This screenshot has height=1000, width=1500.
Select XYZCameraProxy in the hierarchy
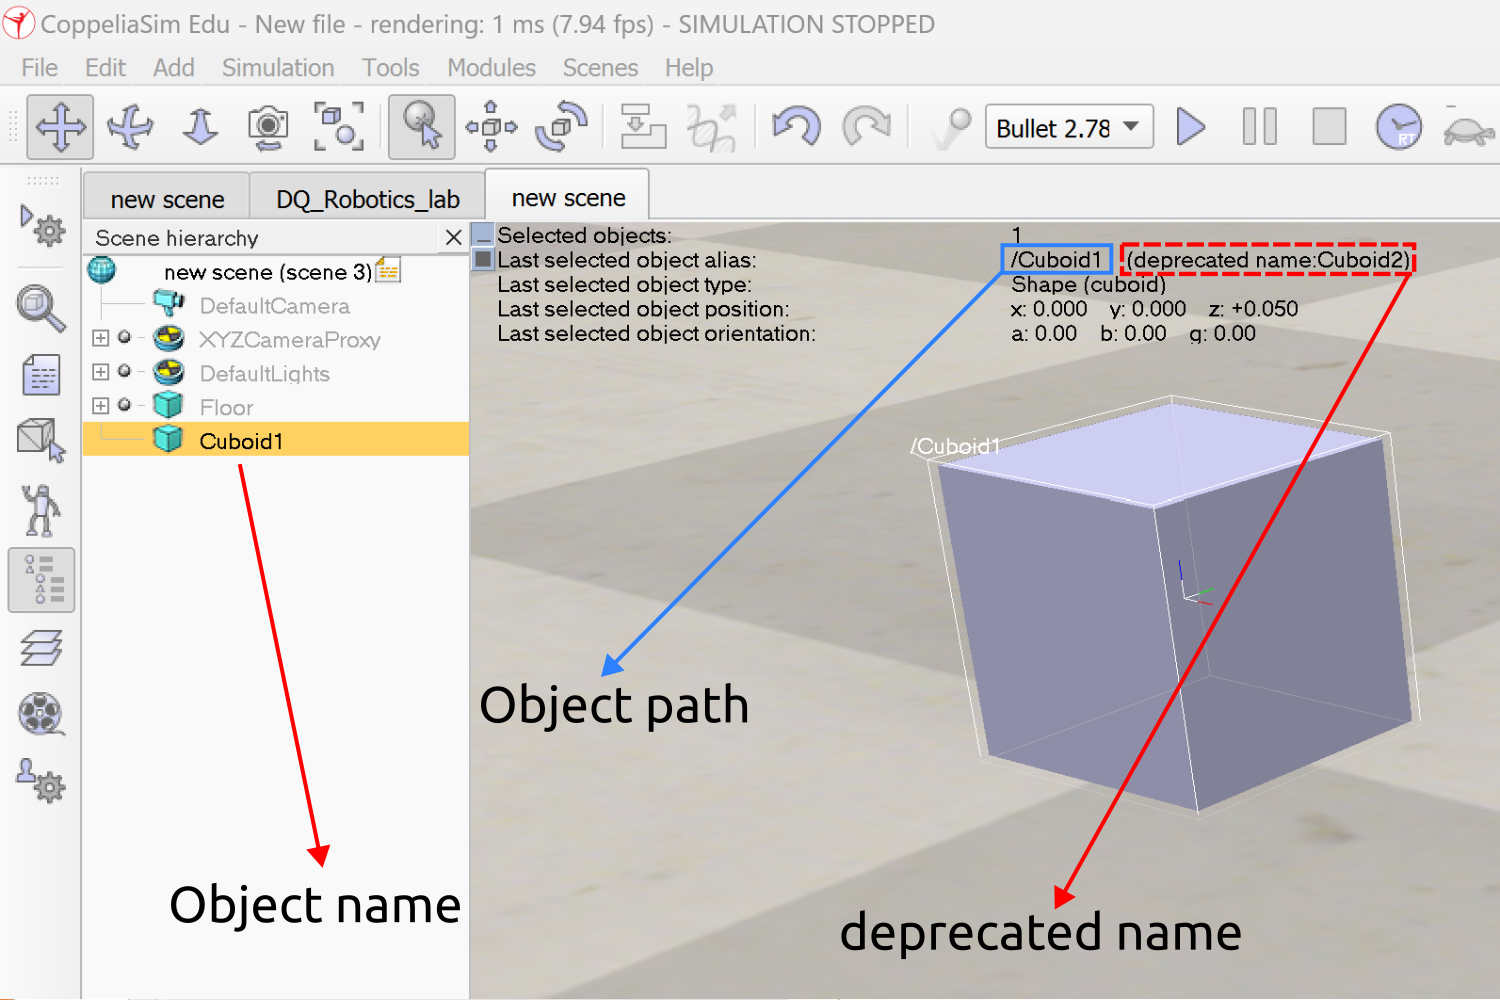[x=290, y=340]
